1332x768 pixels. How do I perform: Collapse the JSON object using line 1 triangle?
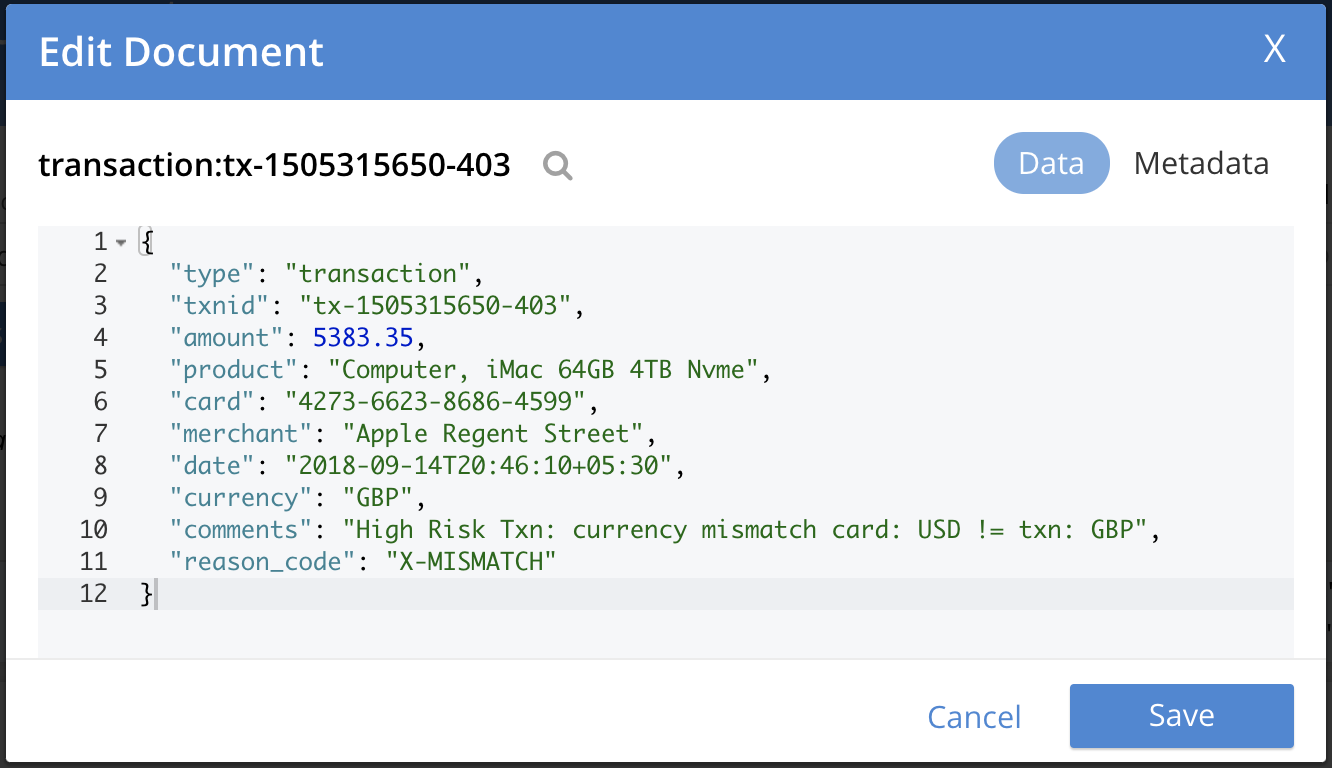point(121,241)
